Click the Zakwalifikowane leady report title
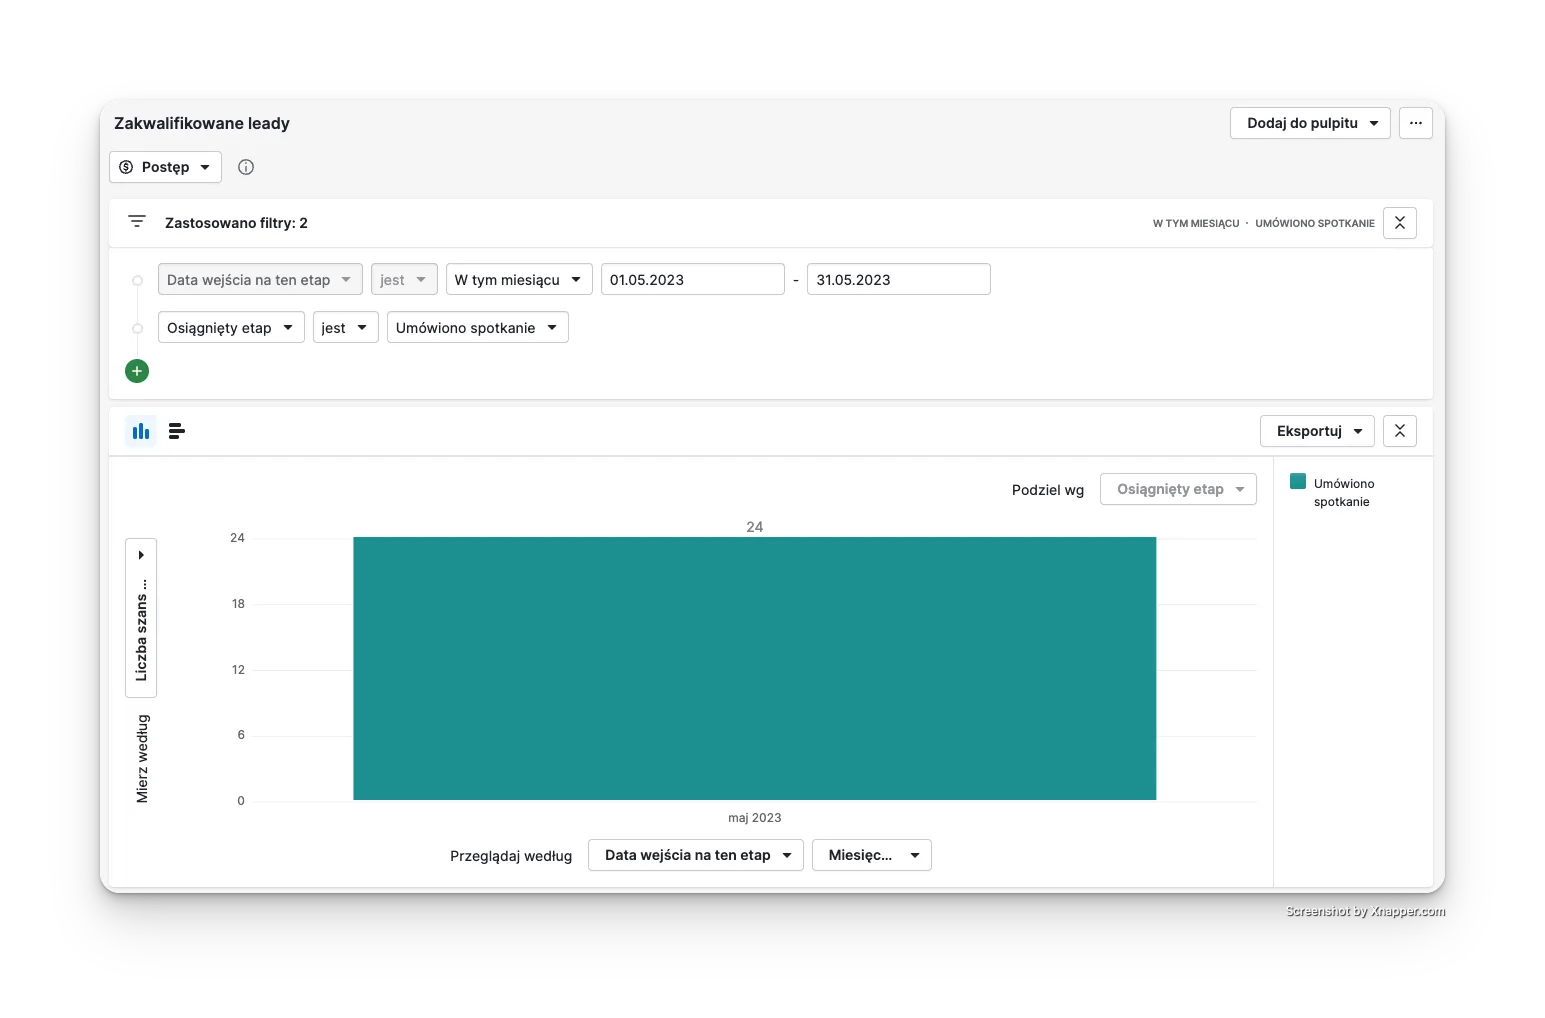This screenshot has height=1018, width=1545. pos(202,123)
